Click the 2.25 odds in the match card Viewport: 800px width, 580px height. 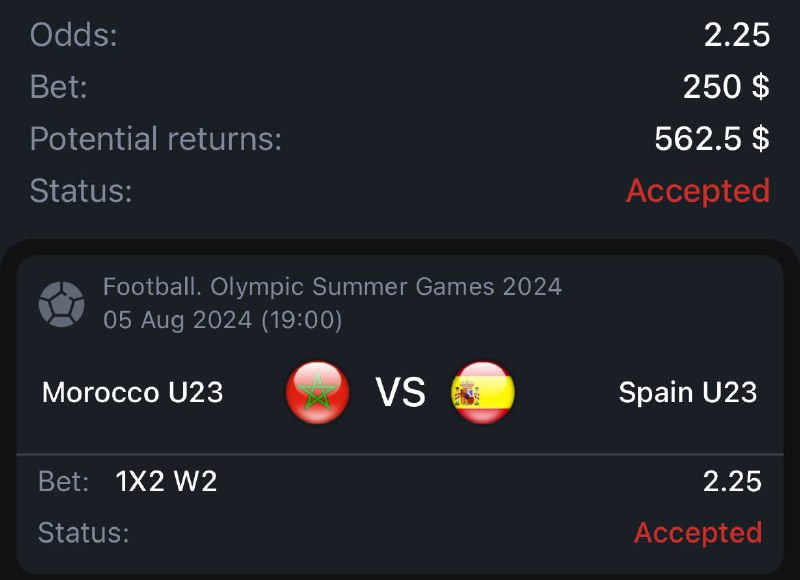732,482
